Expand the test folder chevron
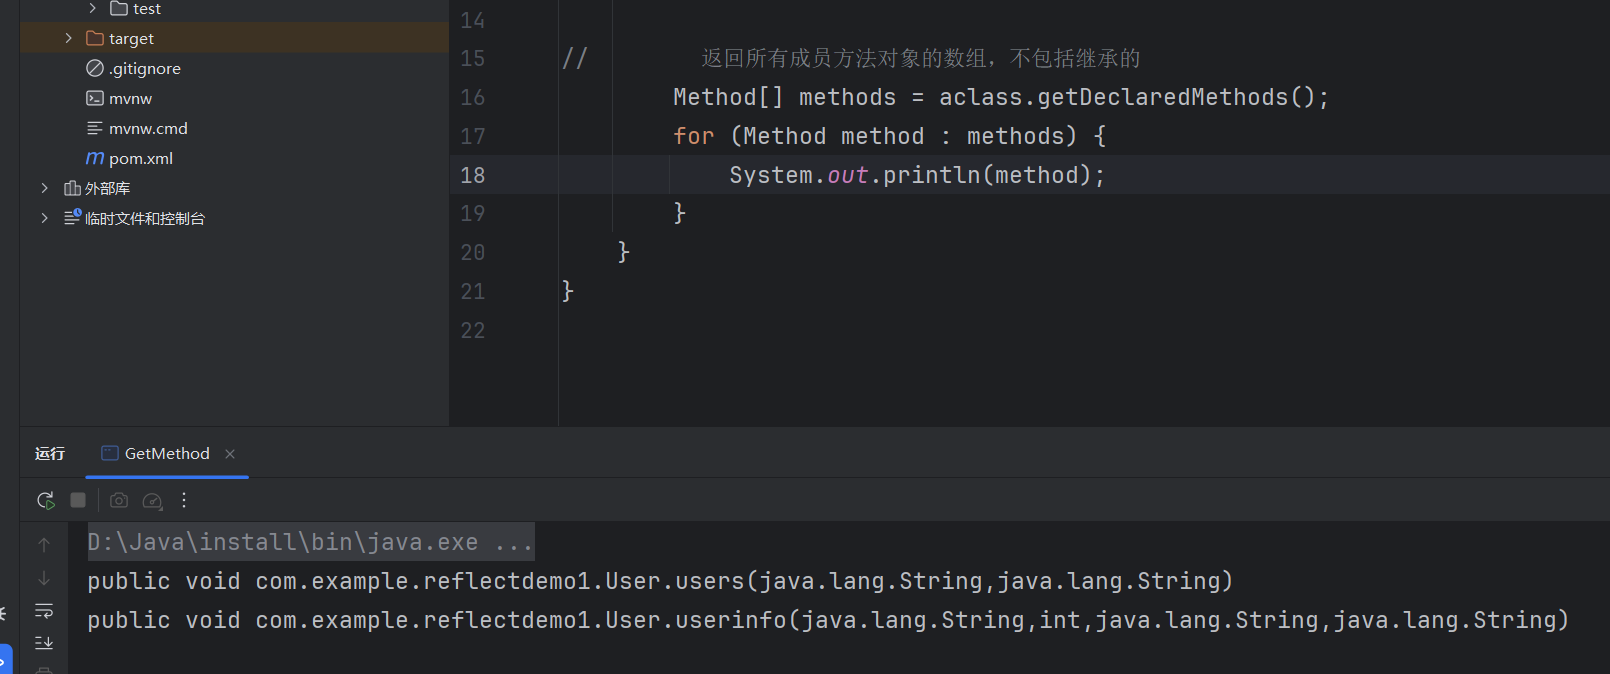This screenshot has width=1610, height=674. [x=92, y=8]
